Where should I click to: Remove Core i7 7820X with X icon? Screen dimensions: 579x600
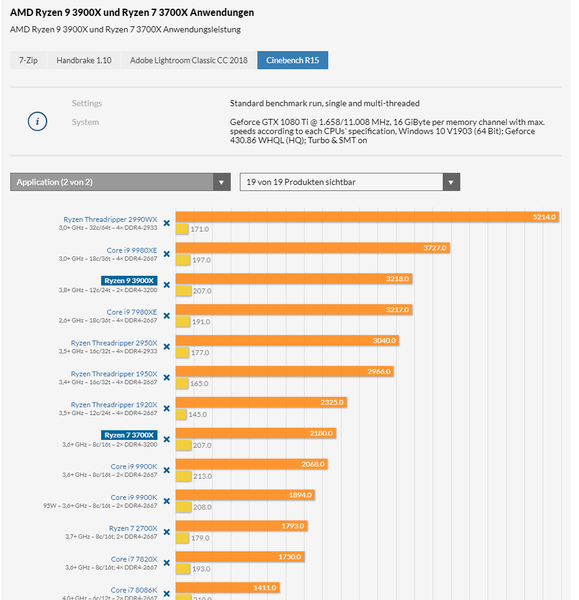166,563
